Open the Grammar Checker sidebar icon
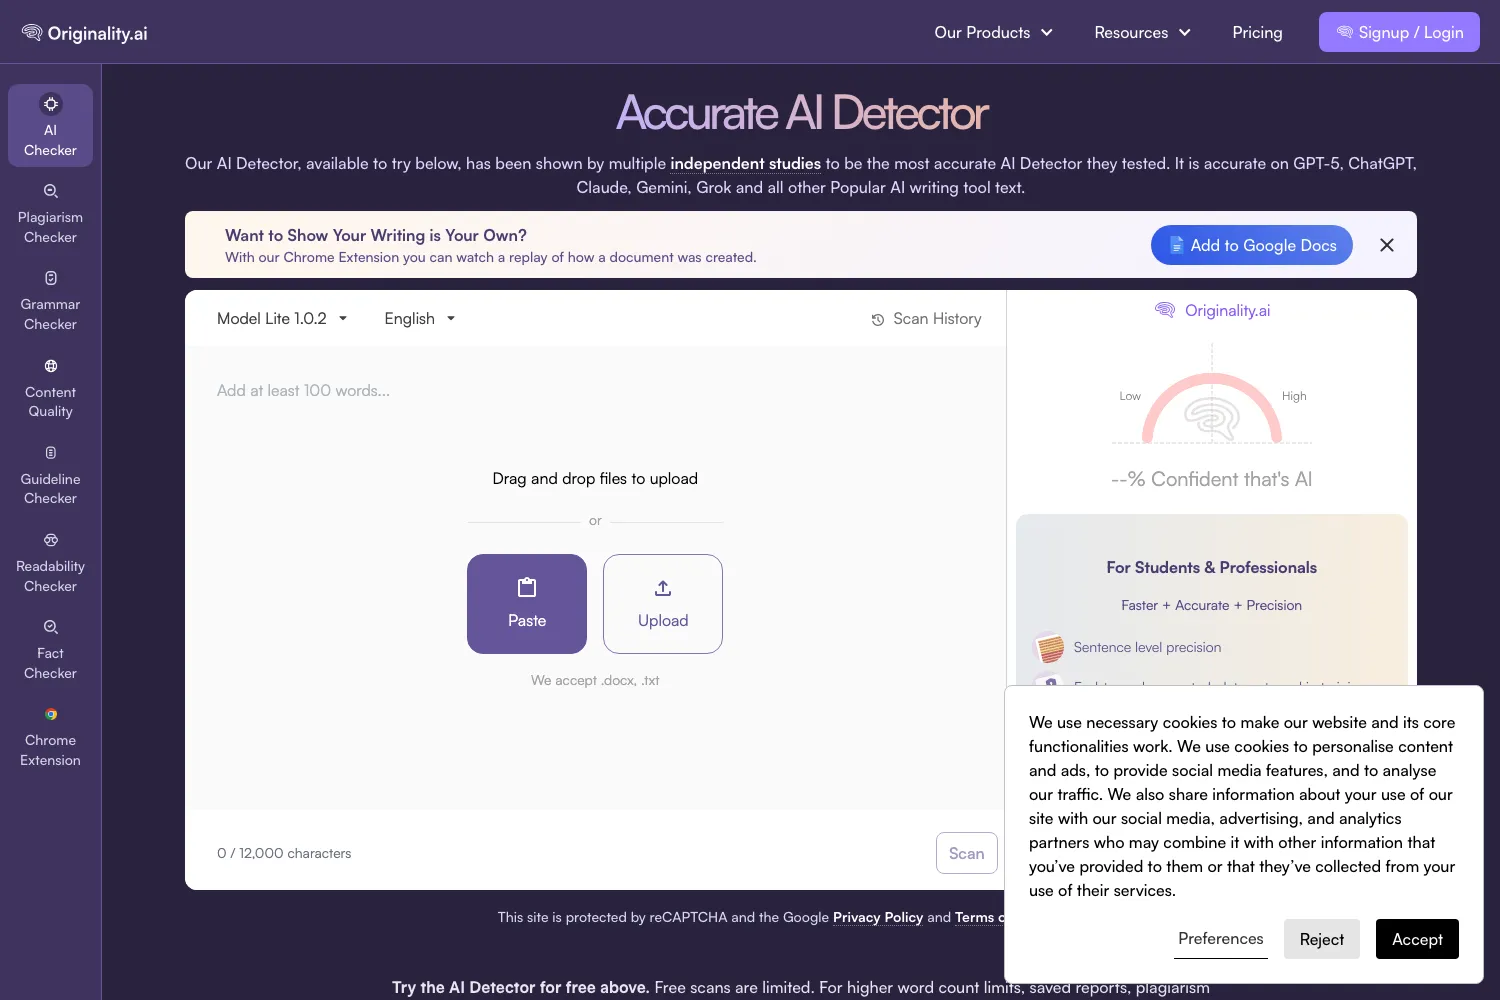Image resolution: width=1500 pixels, height=1000 pixels. tap(50, 301)
